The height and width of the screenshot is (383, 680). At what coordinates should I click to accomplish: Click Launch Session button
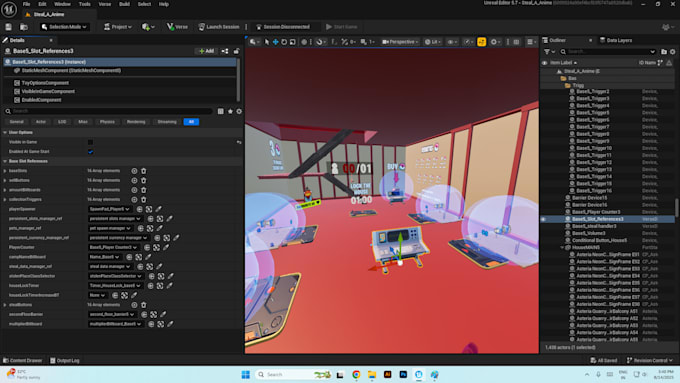[219, 27]
